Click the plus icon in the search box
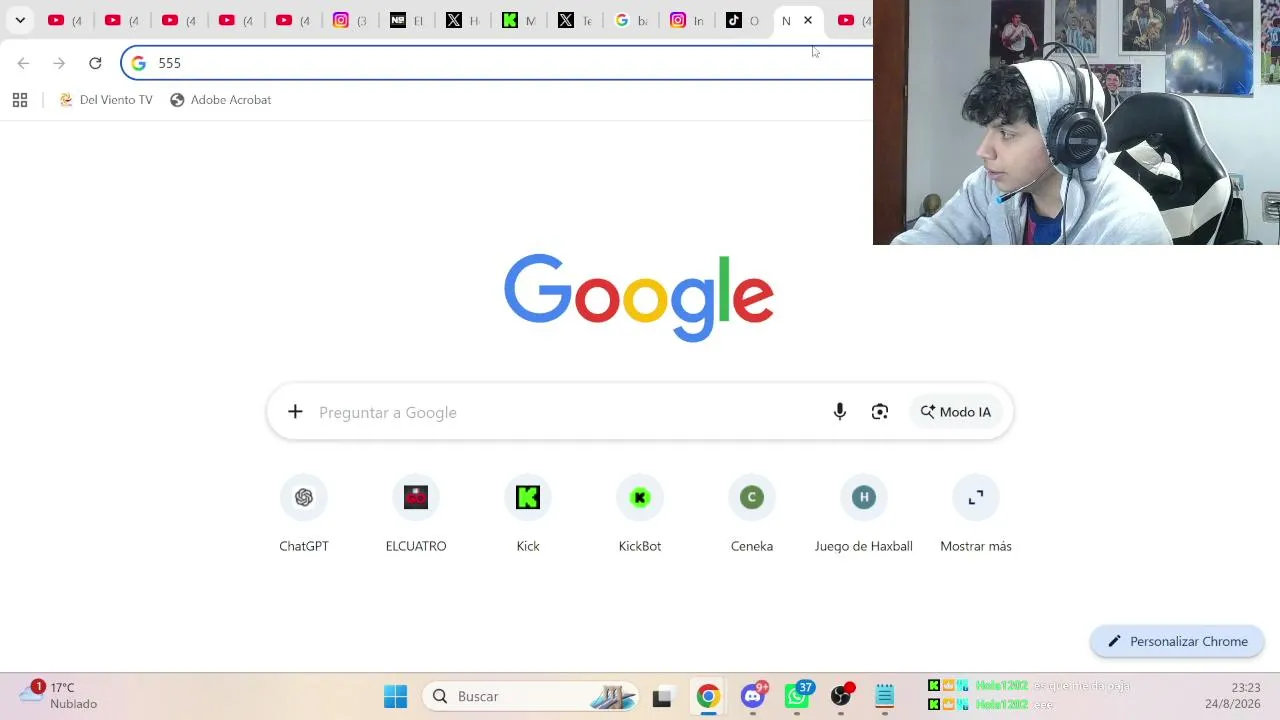 tap(295, 412)
